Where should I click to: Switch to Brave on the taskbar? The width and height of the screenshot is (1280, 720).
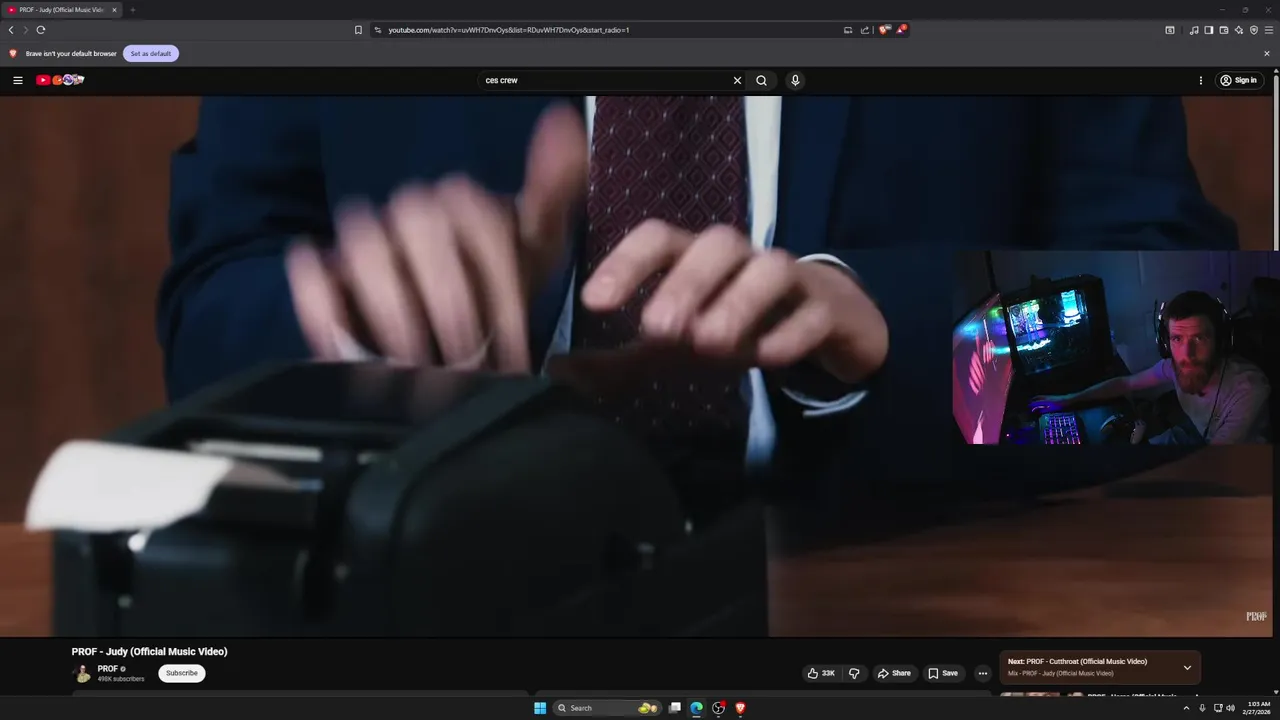tap(740, 708)
